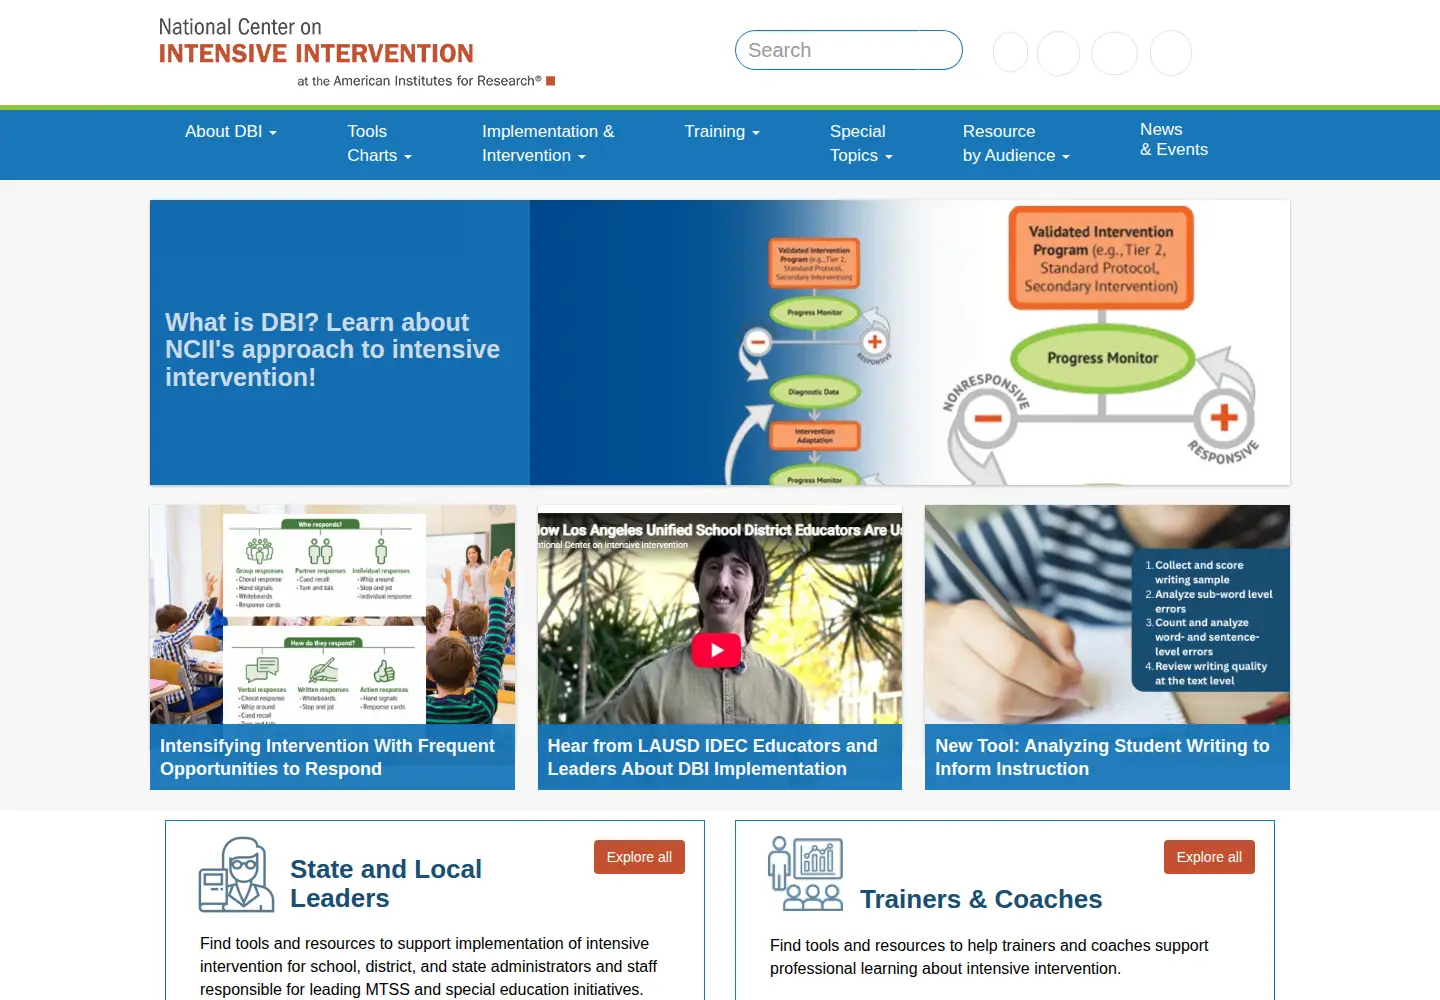
Task: Open the State and Local Leaders heading
Action: click(x=386, y=883)
